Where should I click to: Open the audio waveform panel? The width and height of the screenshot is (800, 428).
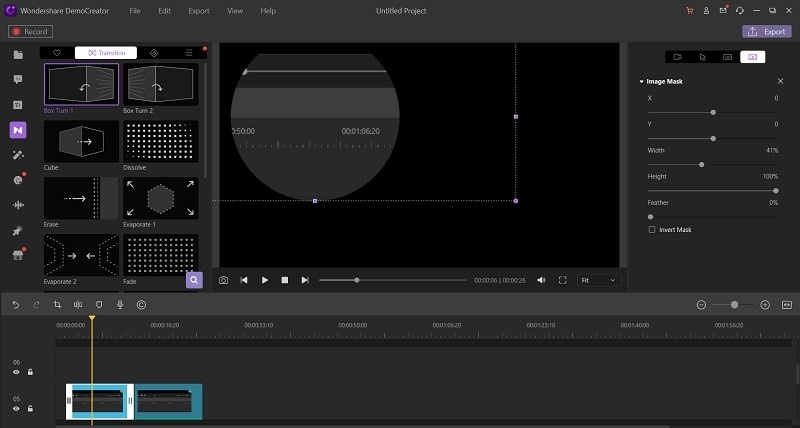[x=18, y=205]
